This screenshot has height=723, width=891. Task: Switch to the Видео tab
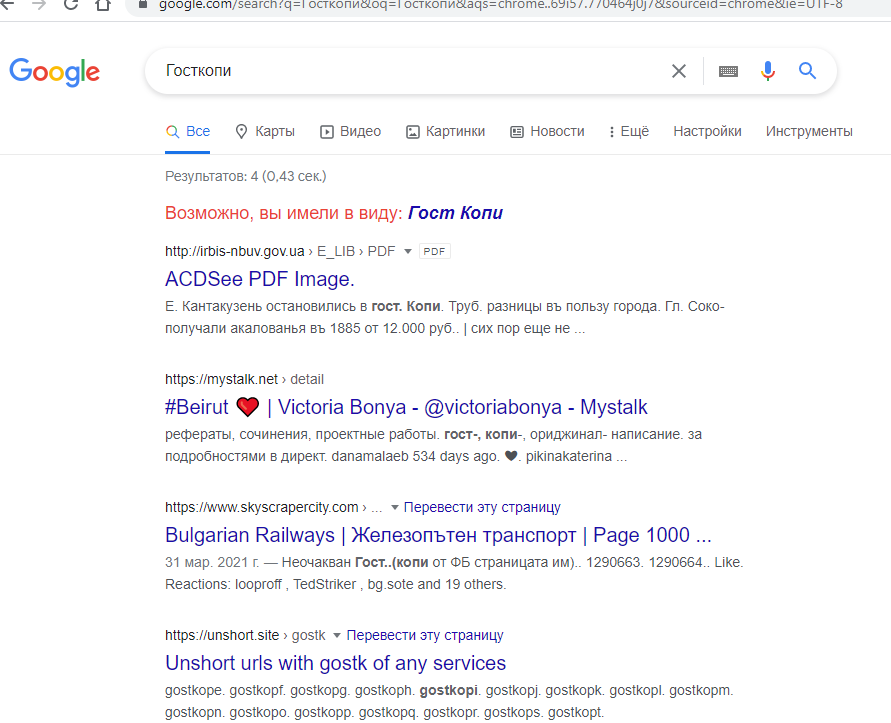tap(350, 131)
